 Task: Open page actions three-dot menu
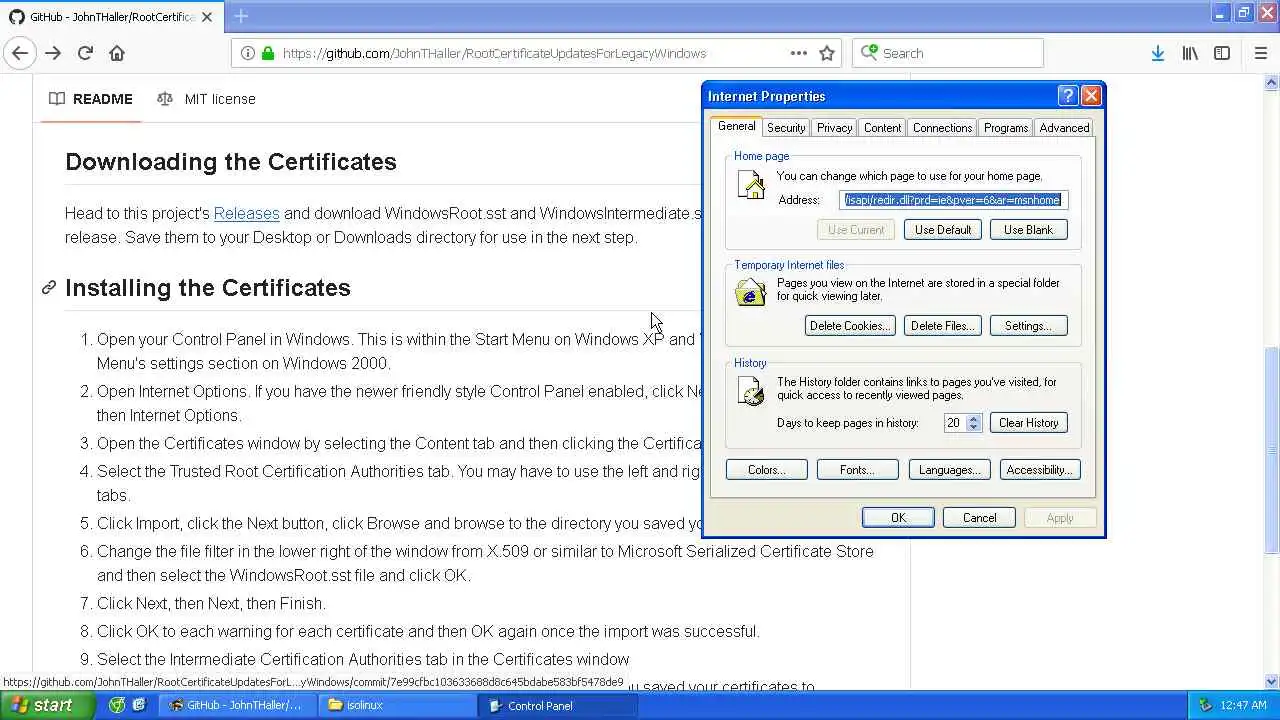pyautogui.click(x=798, y=53)
